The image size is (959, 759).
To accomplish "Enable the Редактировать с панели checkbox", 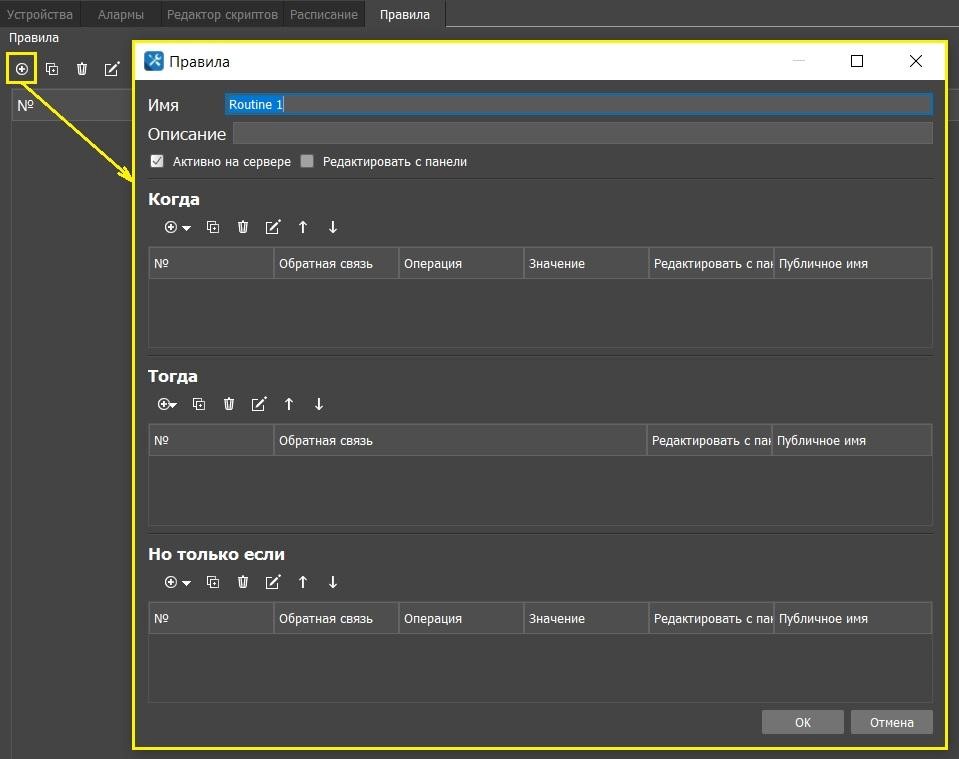I will (x=307, y=161).
